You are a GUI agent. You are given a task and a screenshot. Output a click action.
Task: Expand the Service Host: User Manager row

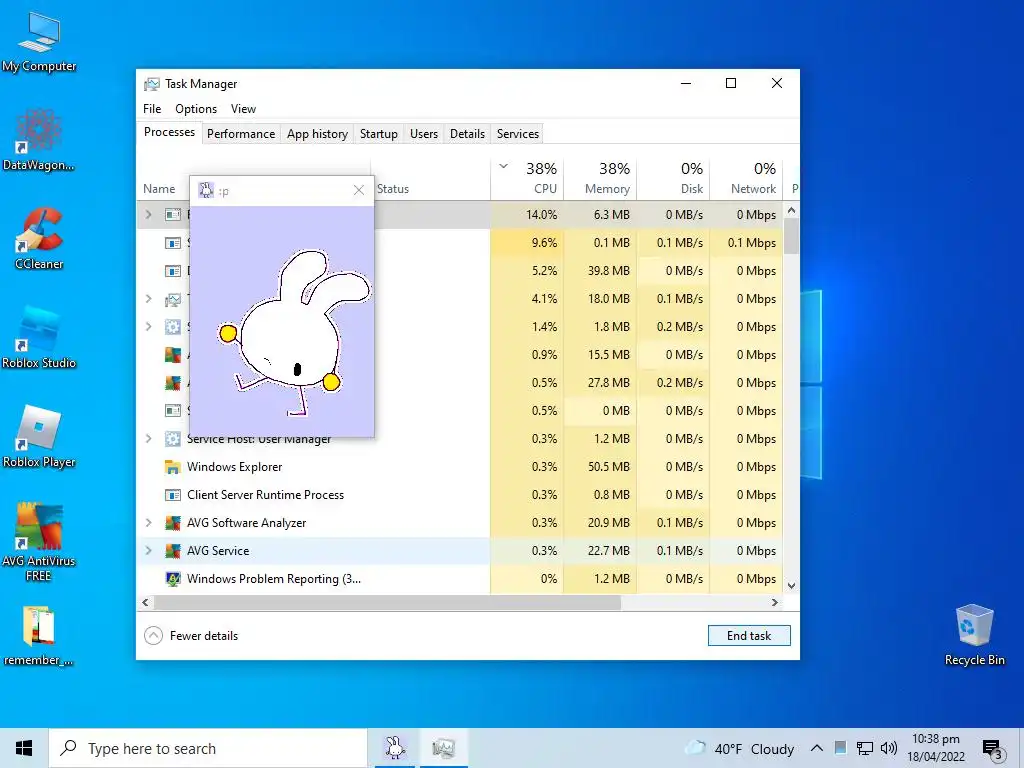(149, 439)
